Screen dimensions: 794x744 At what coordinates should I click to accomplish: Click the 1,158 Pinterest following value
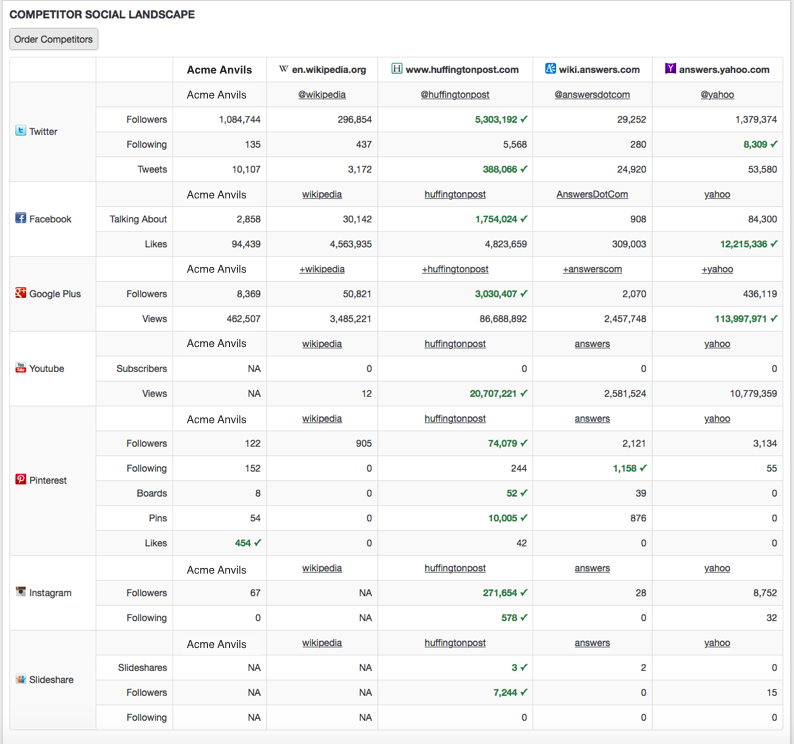point(625,468)
